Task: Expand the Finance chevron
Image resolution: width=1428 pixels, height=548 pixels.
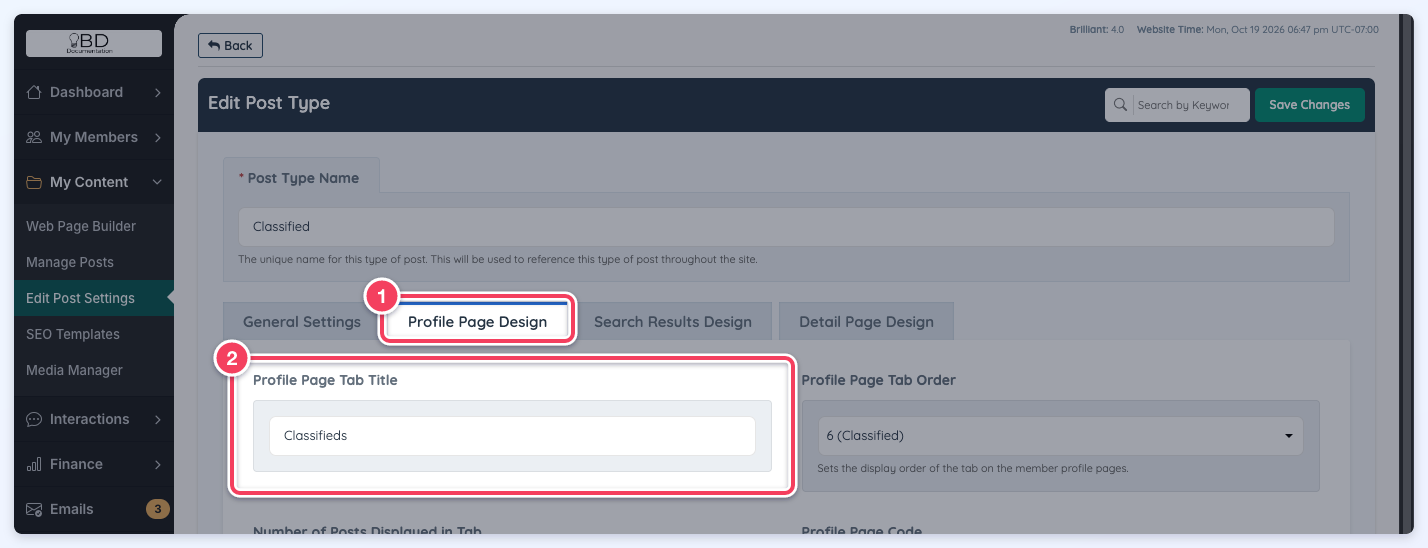Action: (157, 464)
